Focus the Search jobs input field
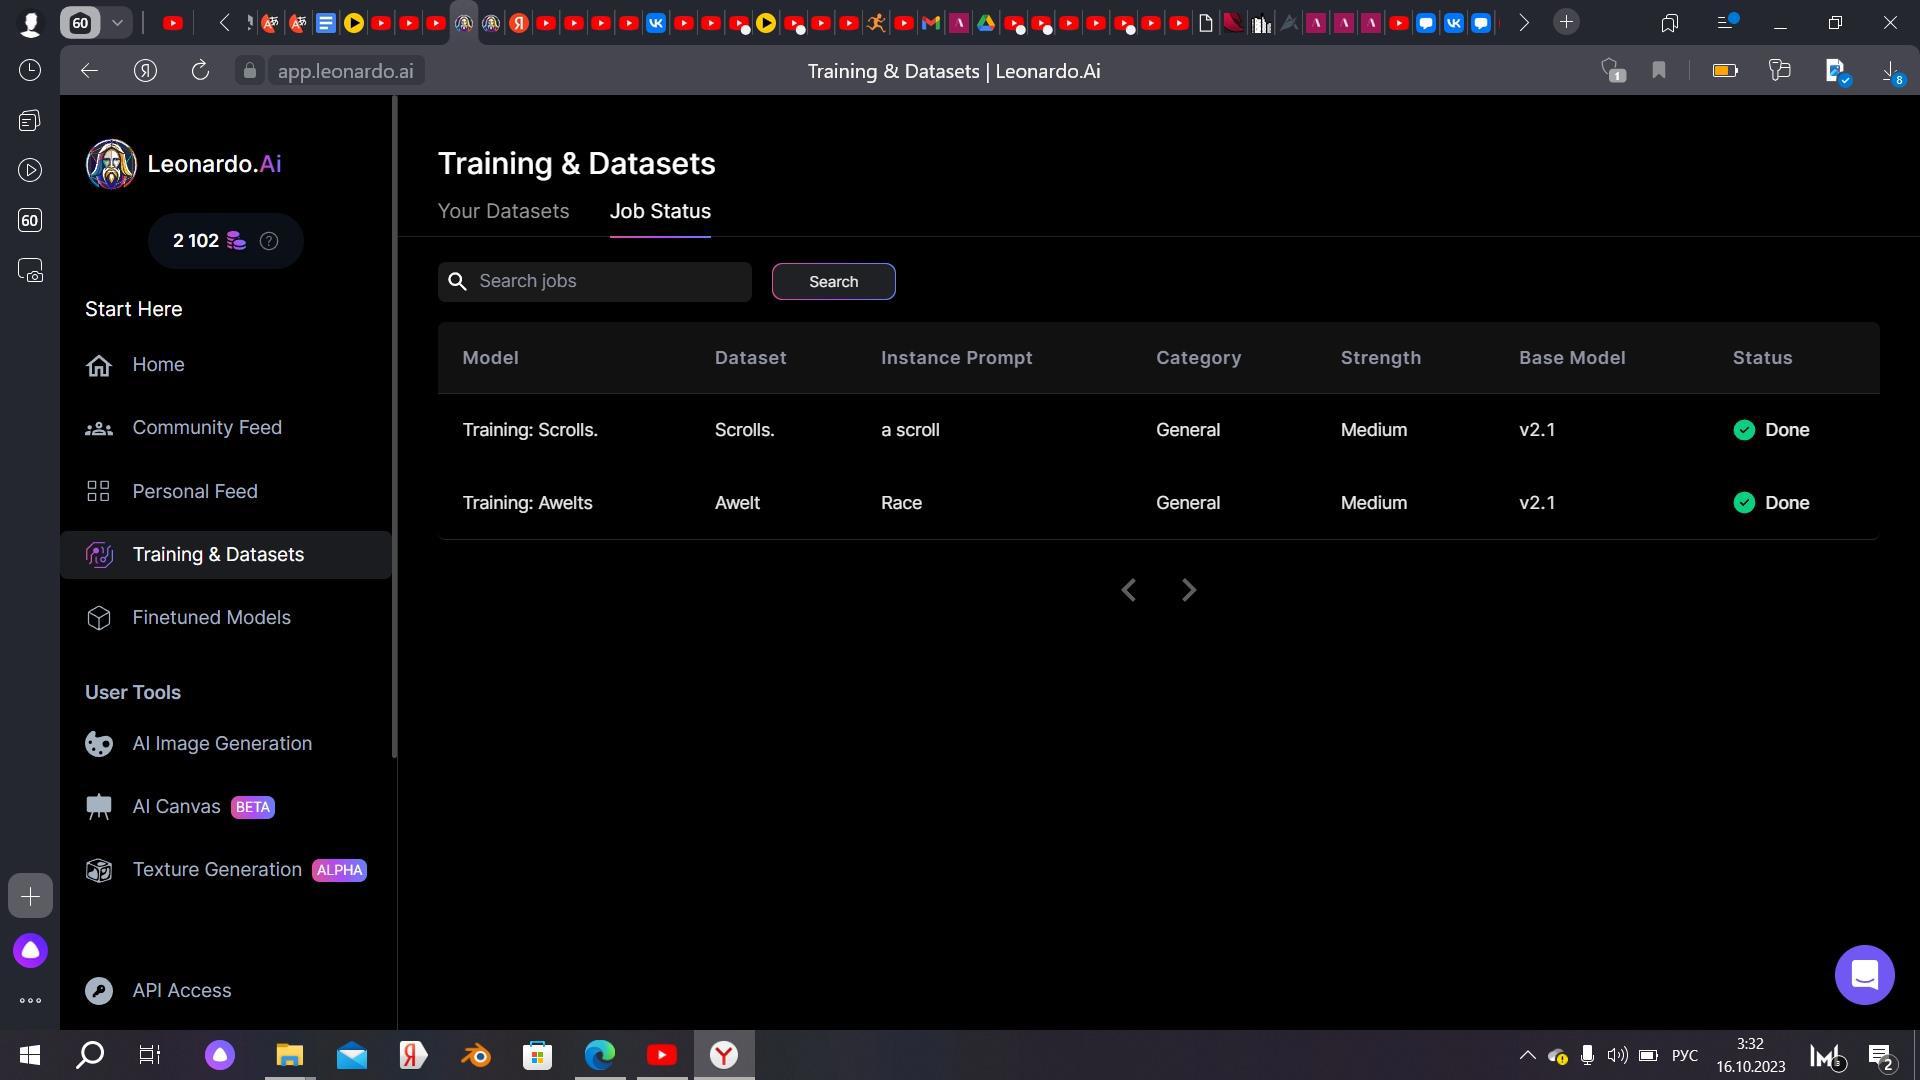This screenshot has height=1080, width=1920. (x=608, y=282)
